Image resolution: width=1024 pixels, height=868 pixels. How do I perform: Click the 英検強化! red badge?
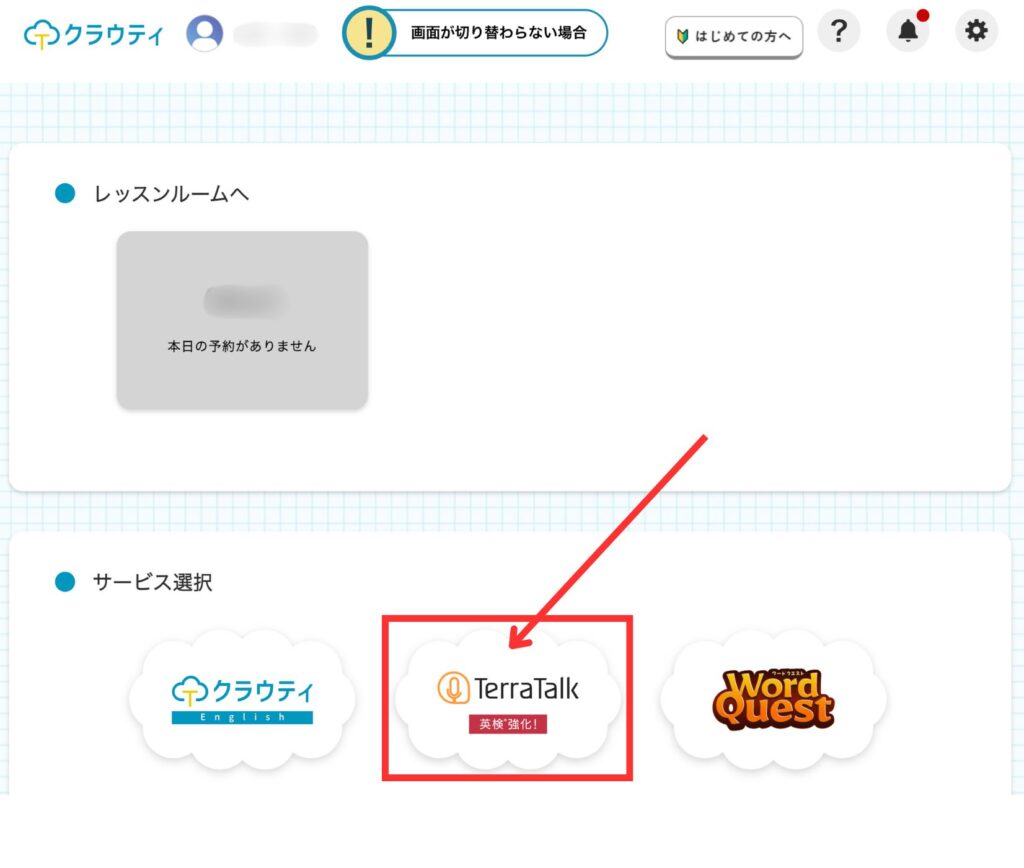[508, 724]
